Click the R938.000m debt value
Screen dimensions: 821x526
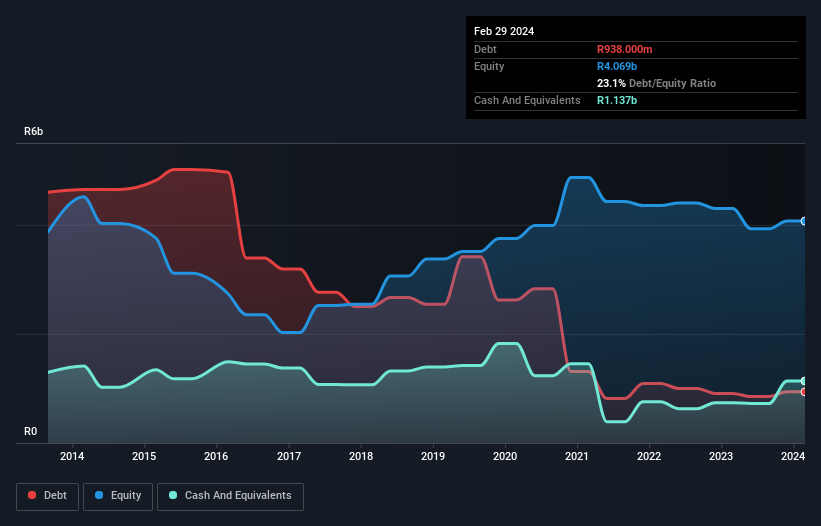pyautogui.click(x=625, y=49)
